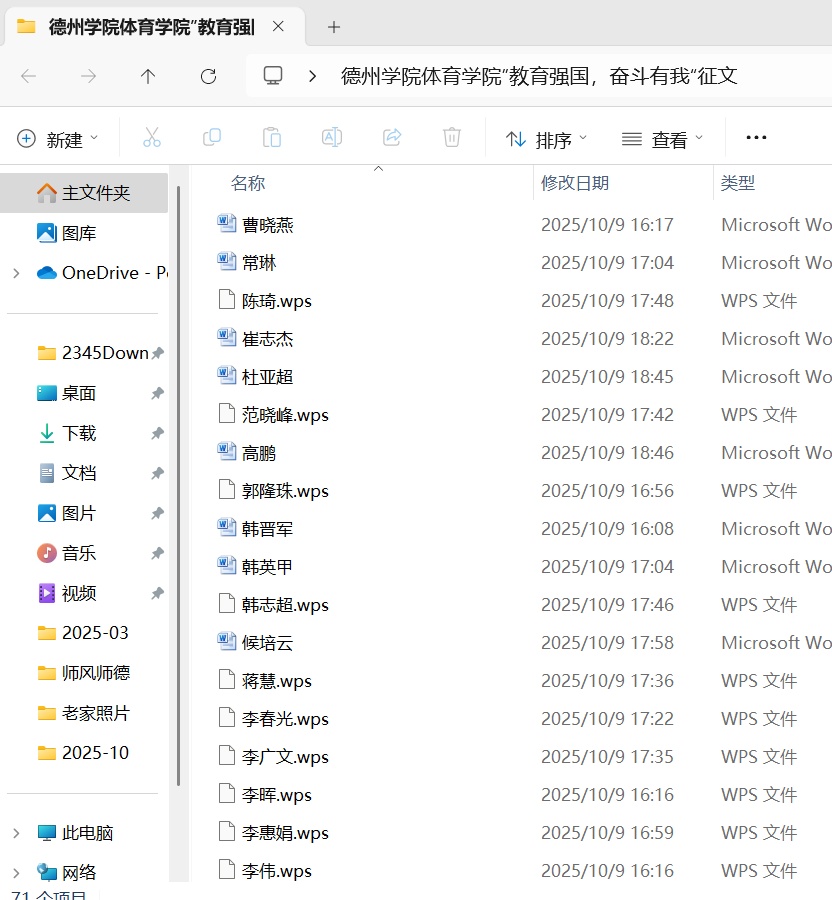Screen dimensions: 832x900
Task: Click the Paste clipboard icon
Action: (272, 138)
